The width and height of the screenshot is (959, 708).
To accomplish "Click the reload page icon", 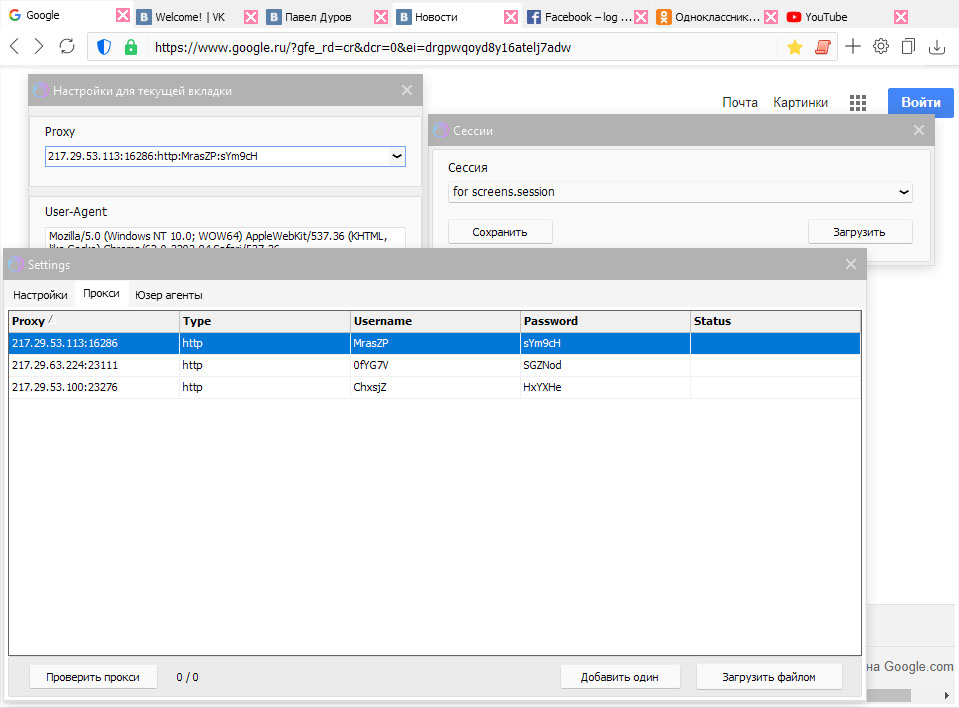I will (x=67, y=47).
